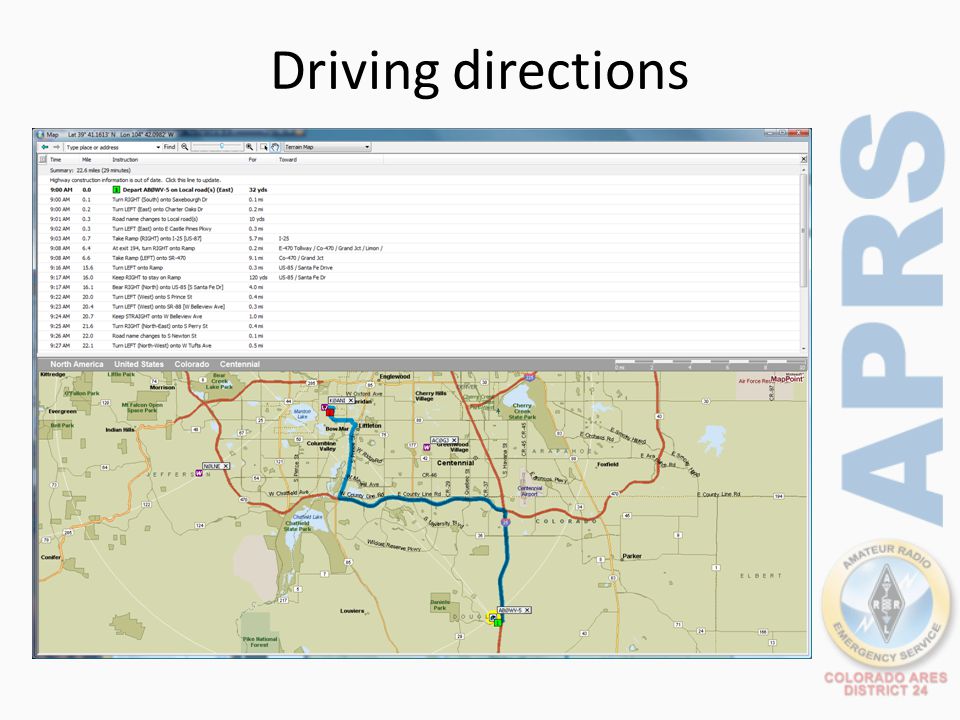Click the directions list icon beside Time
This screenshot has height=720, width=960.
pos(42,159)
